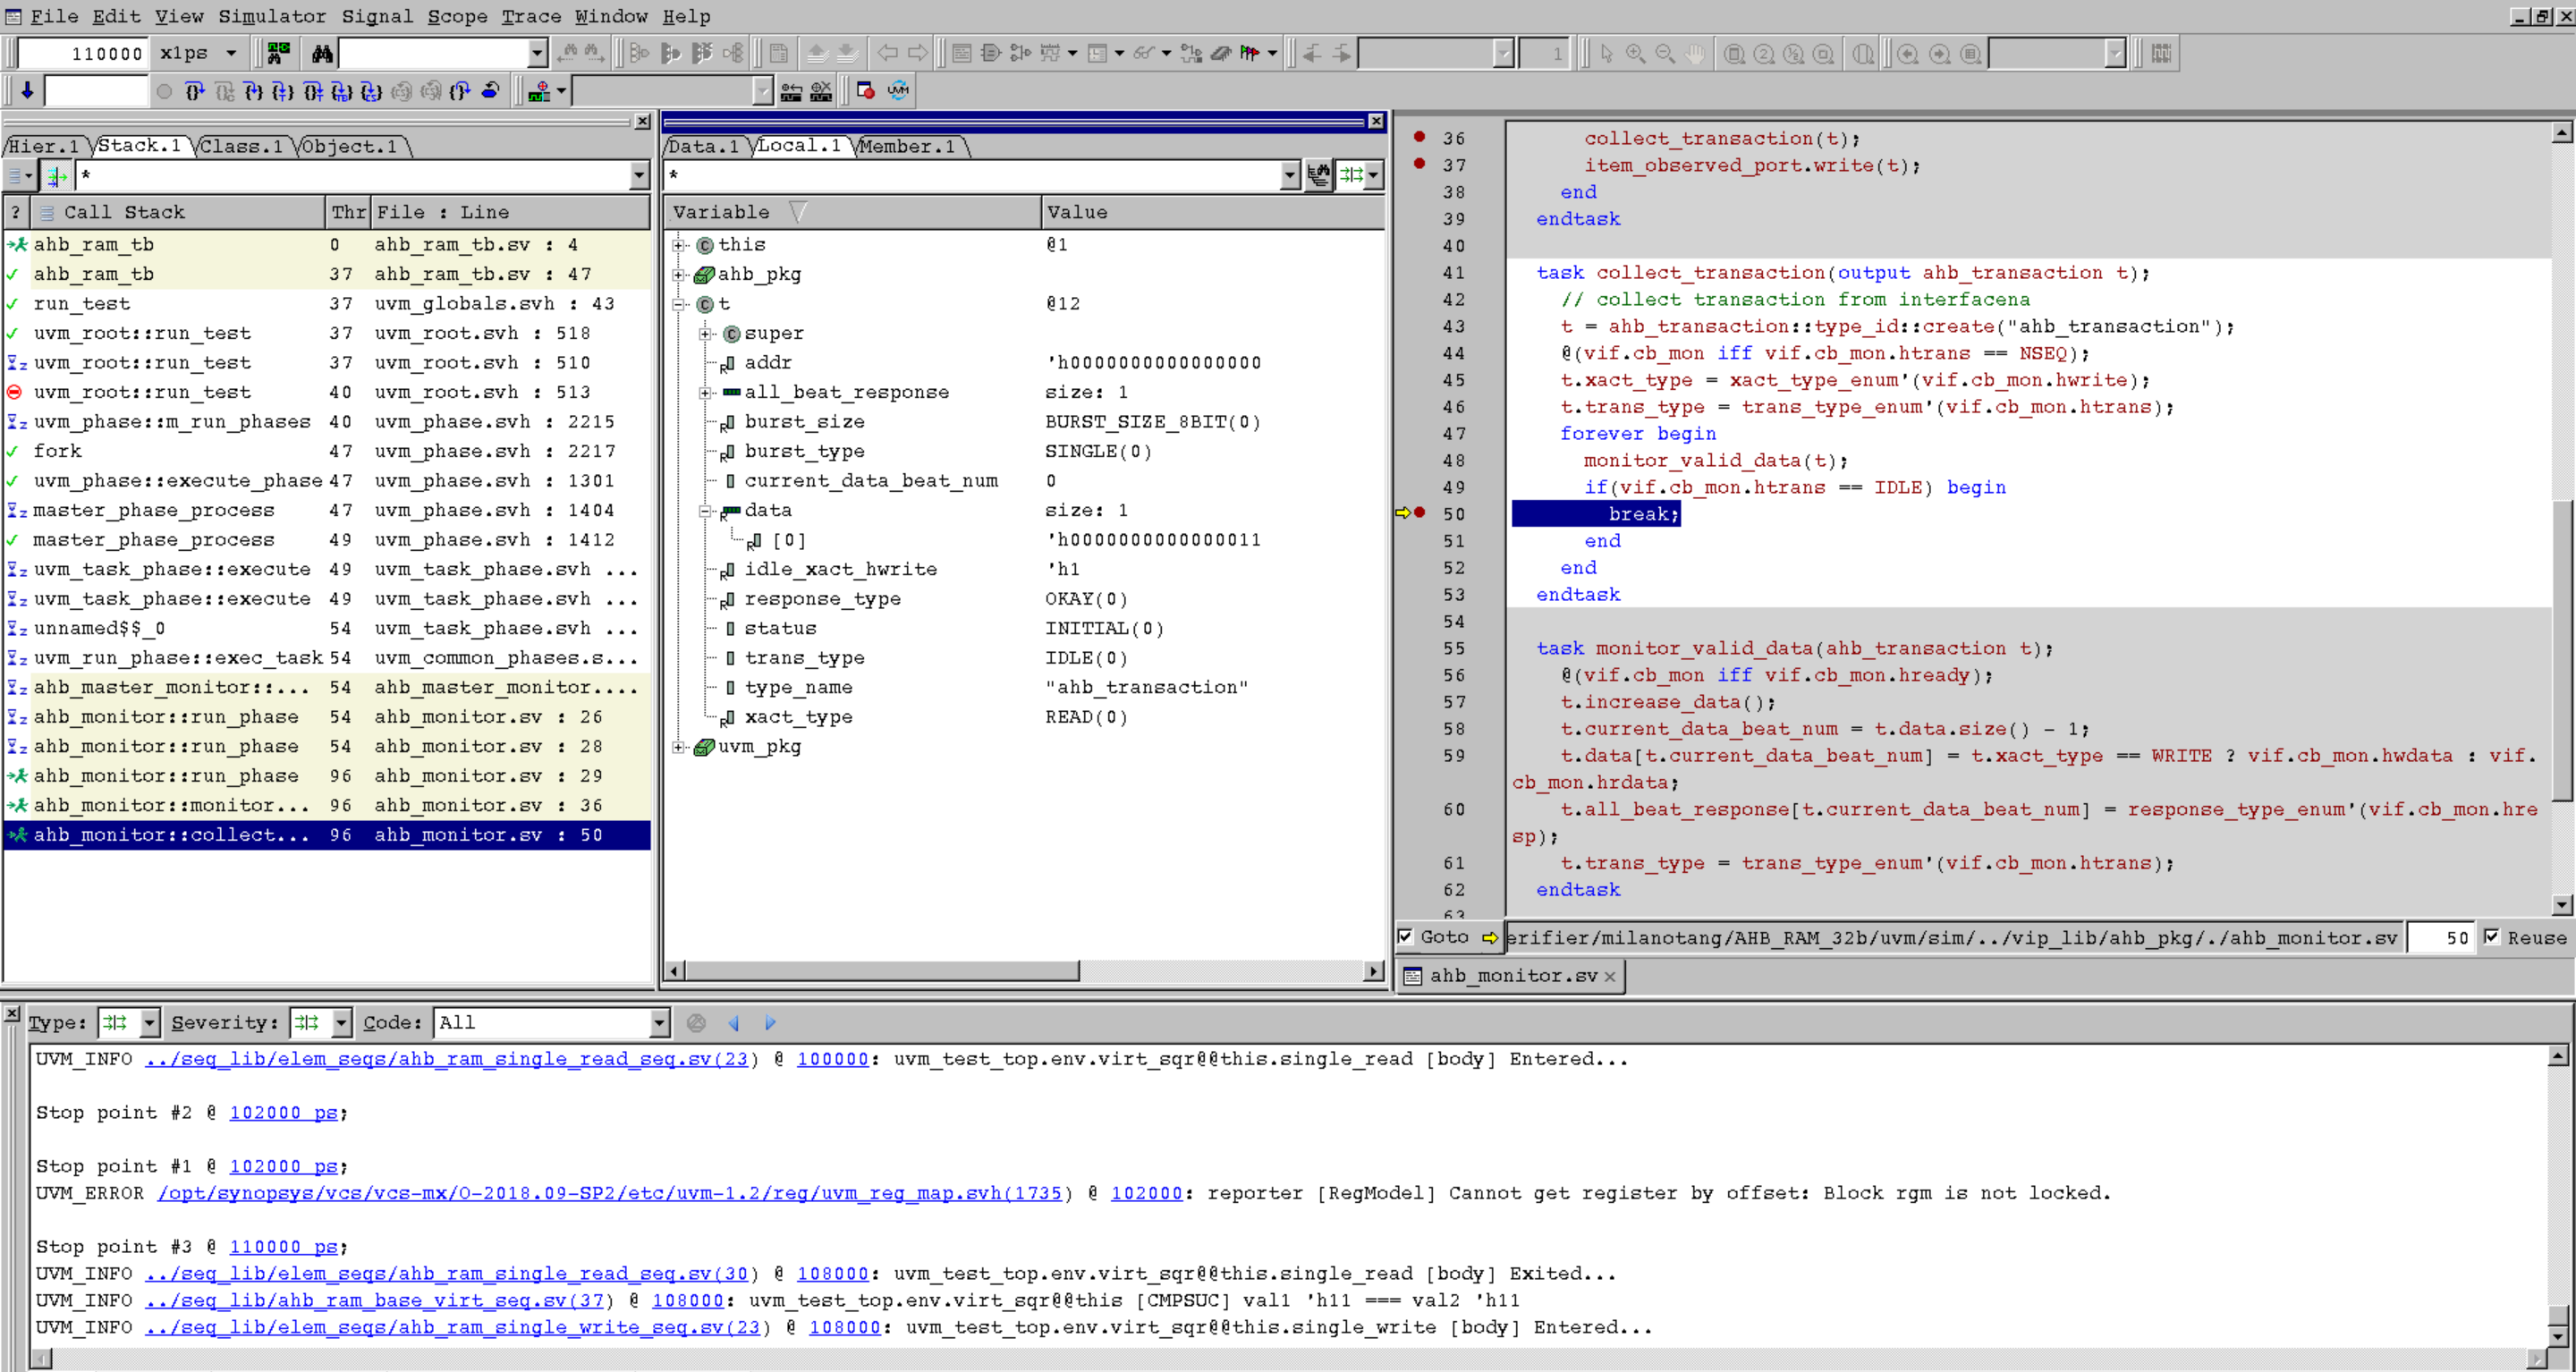Toggle the Goto checkbox below source view
Image resolution: width=2576 pixels, height=1372 pixels.
click(1405, 937)
